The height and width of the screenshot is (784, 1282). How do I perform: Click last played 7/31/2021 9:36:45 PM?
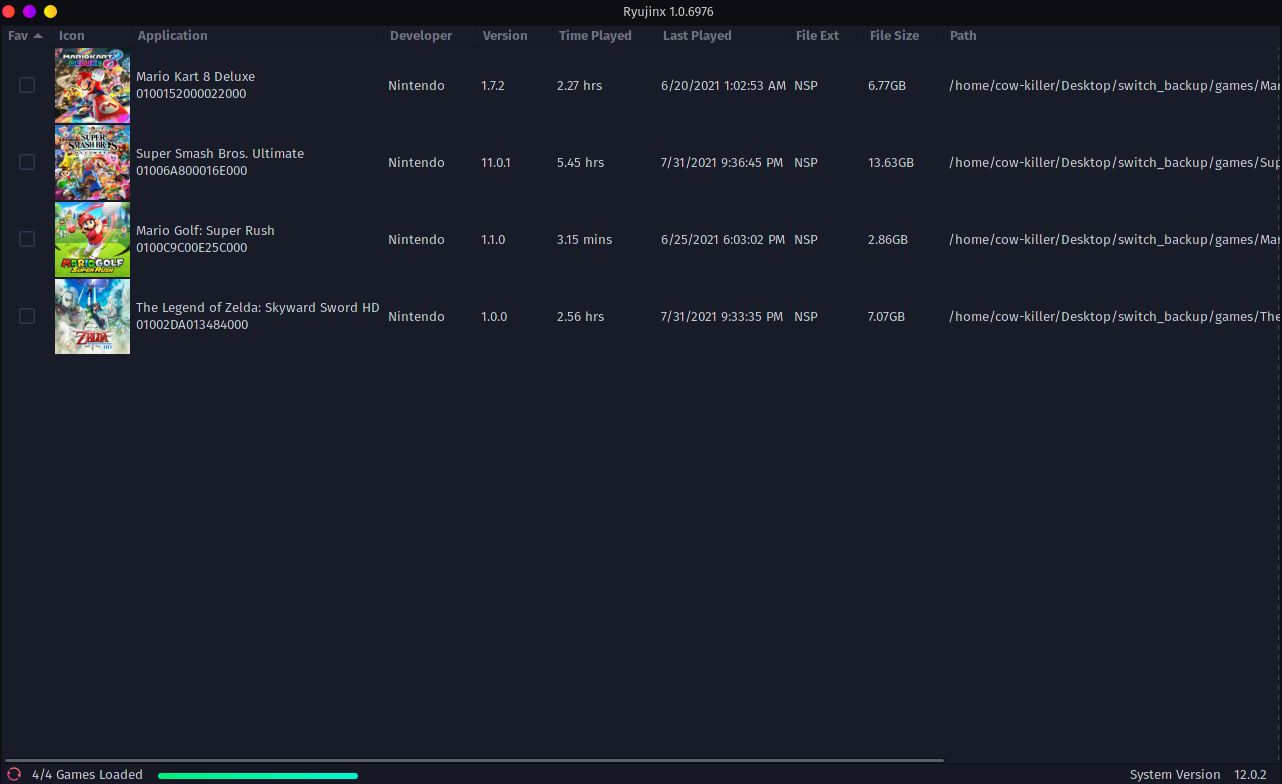tap(722, 163)
